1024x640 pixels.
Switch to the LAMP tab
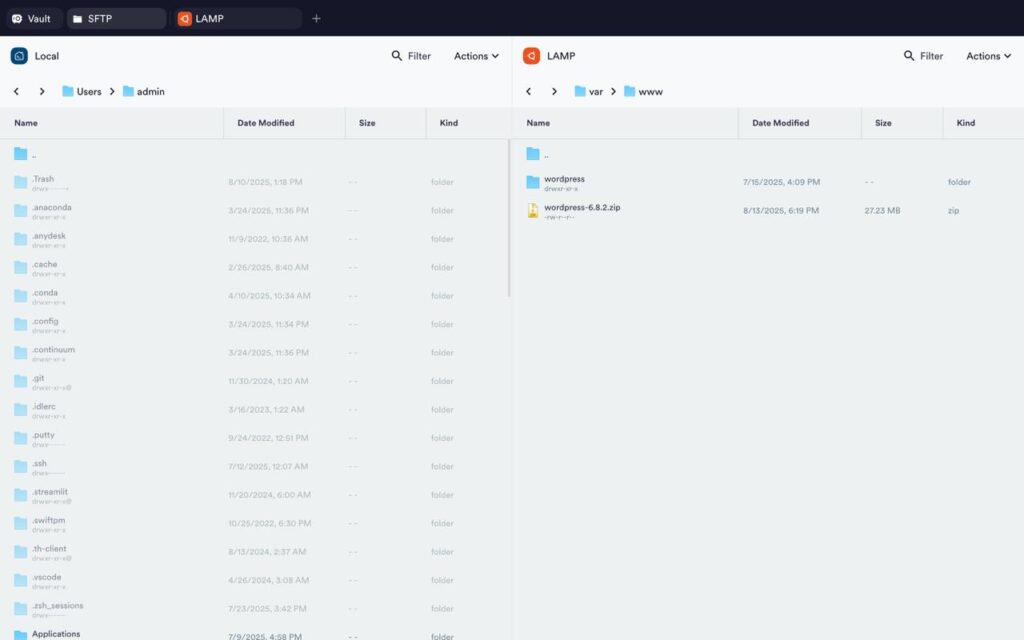pyautogui.click(x=238, y=18)
